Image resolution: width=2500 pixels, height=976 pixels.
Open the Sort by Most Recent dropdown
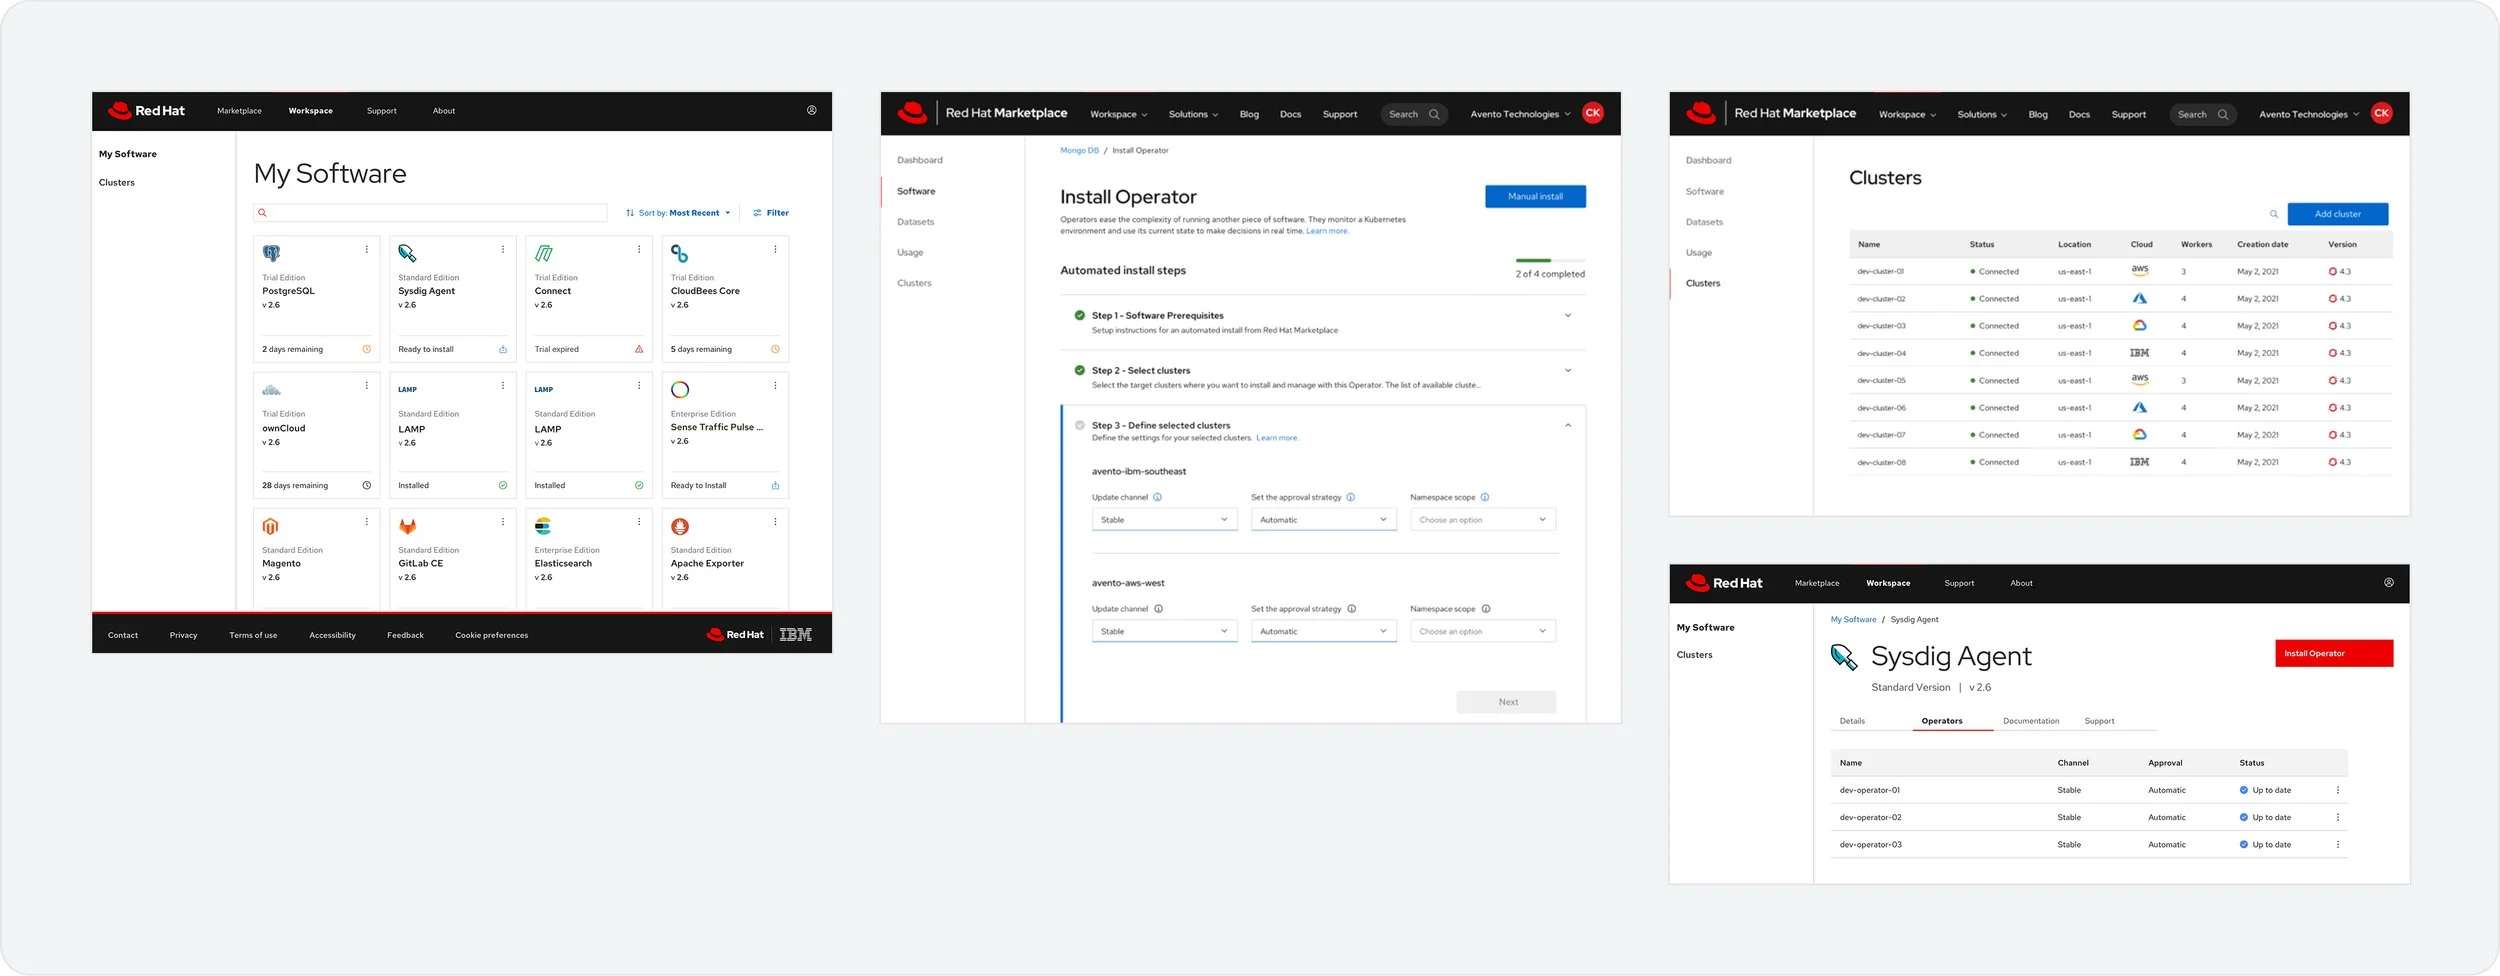pos(678,213)
